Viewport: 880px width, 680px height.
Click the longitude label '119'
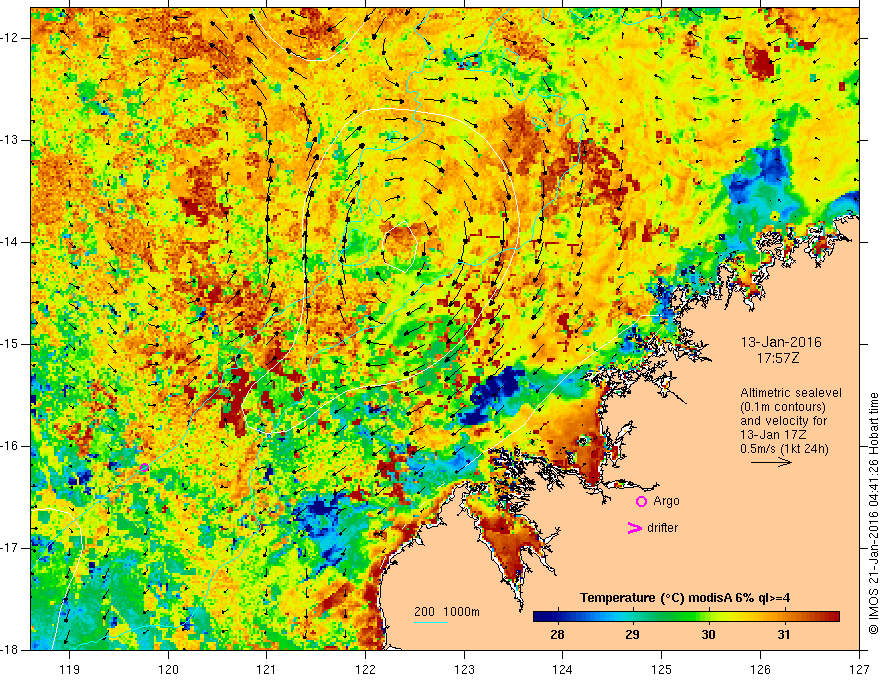tap(70, 669)
